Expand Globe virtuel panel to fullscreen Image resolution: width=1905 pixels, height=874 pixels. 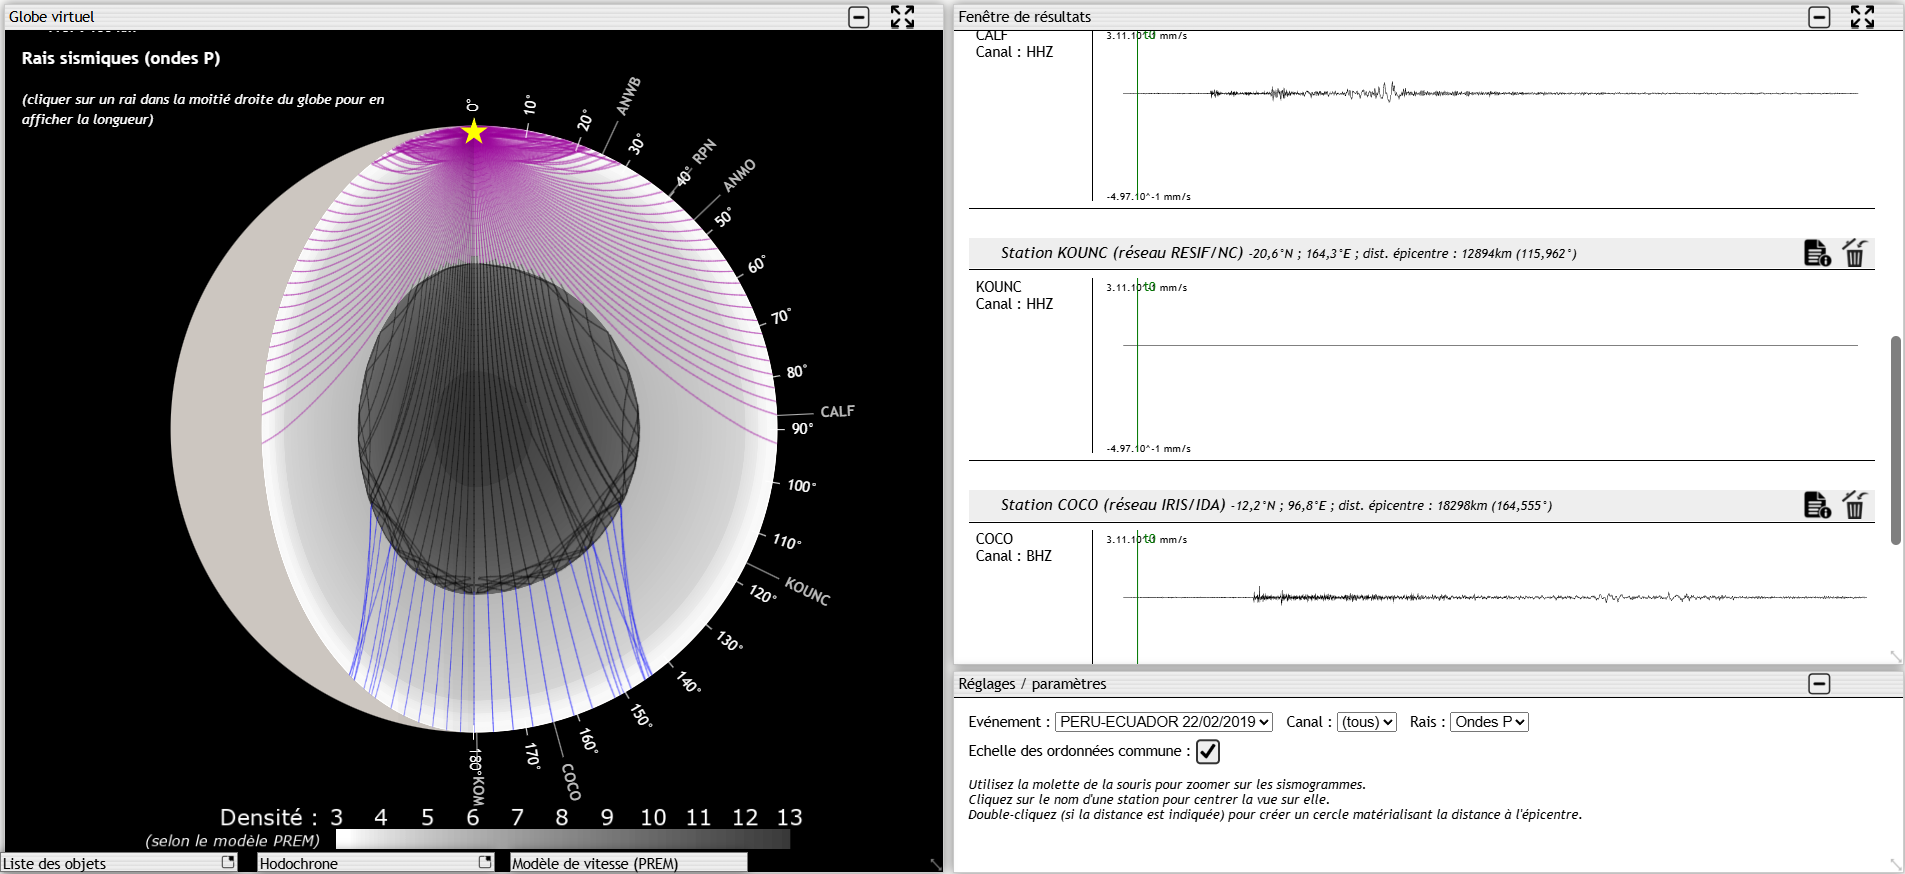(902, 17)
